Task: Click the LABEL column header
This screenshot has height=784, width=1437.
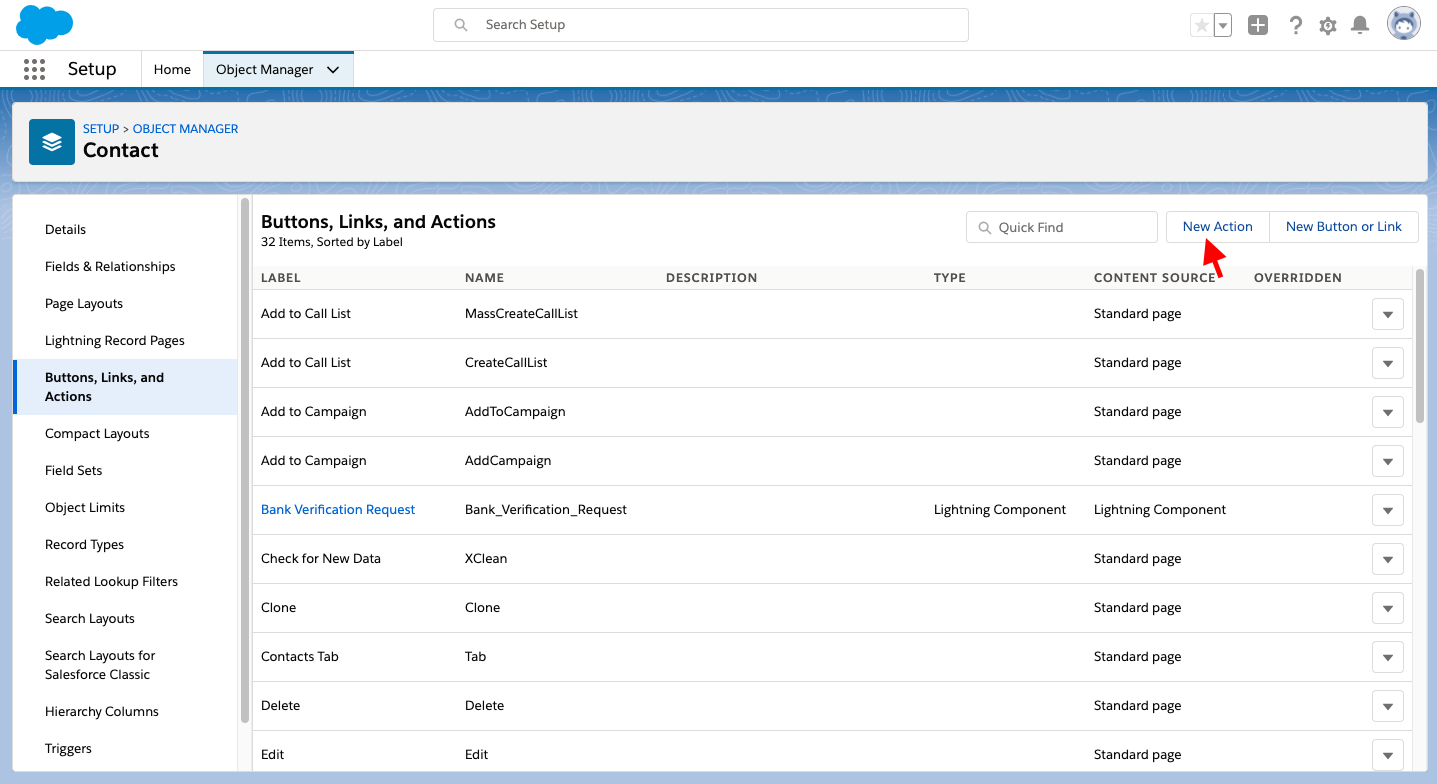Action: tap(281, 278)
